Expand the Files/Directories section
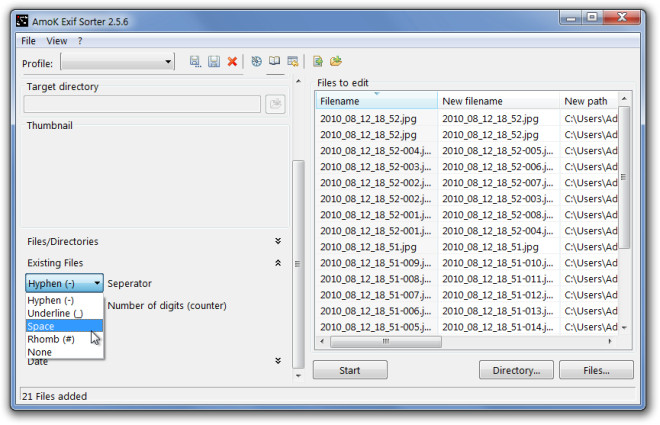Screen dimensions: 660x425 278,241
